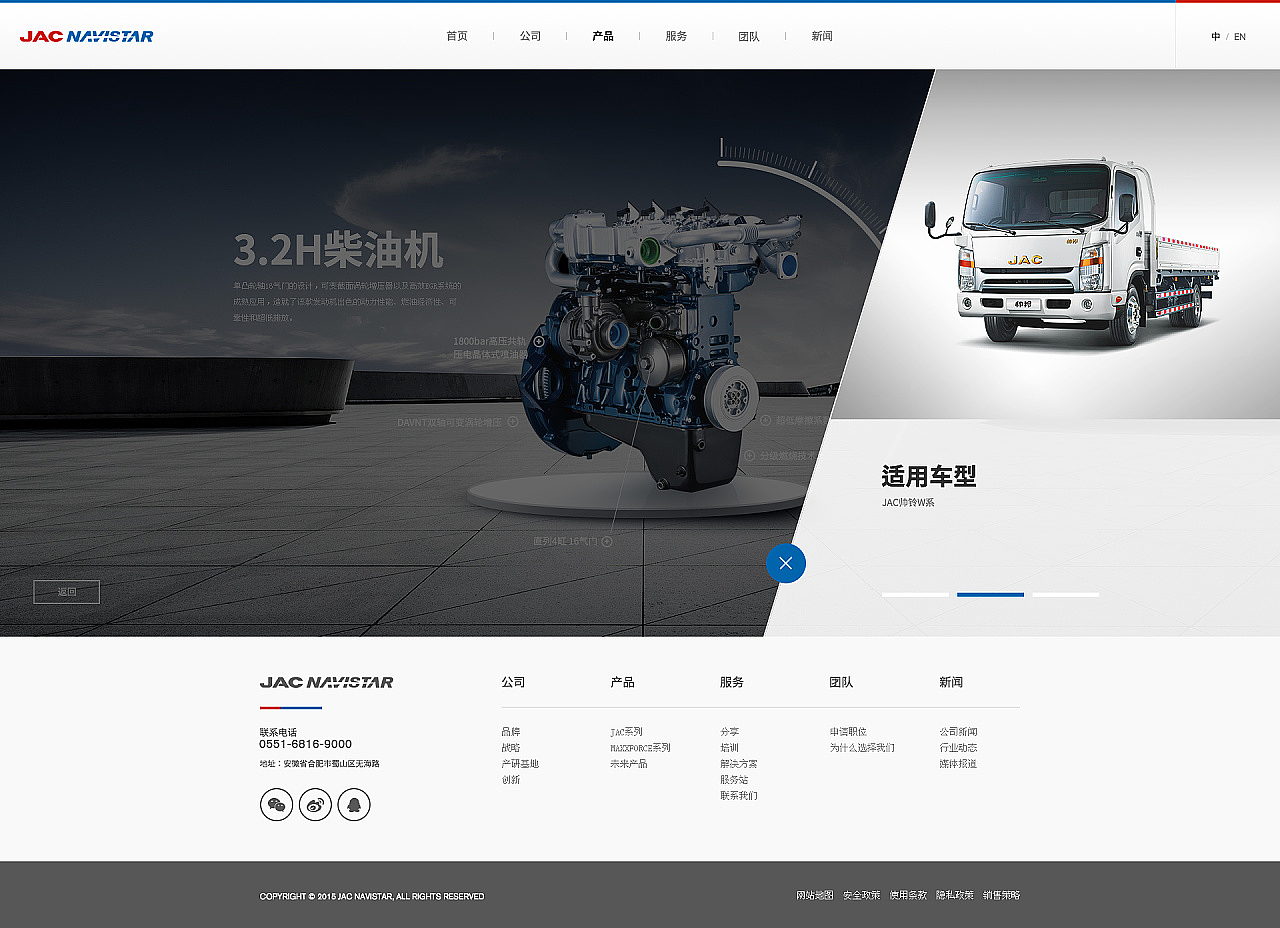
Task: Click the 返回 back button
Action: click(67, 592)
